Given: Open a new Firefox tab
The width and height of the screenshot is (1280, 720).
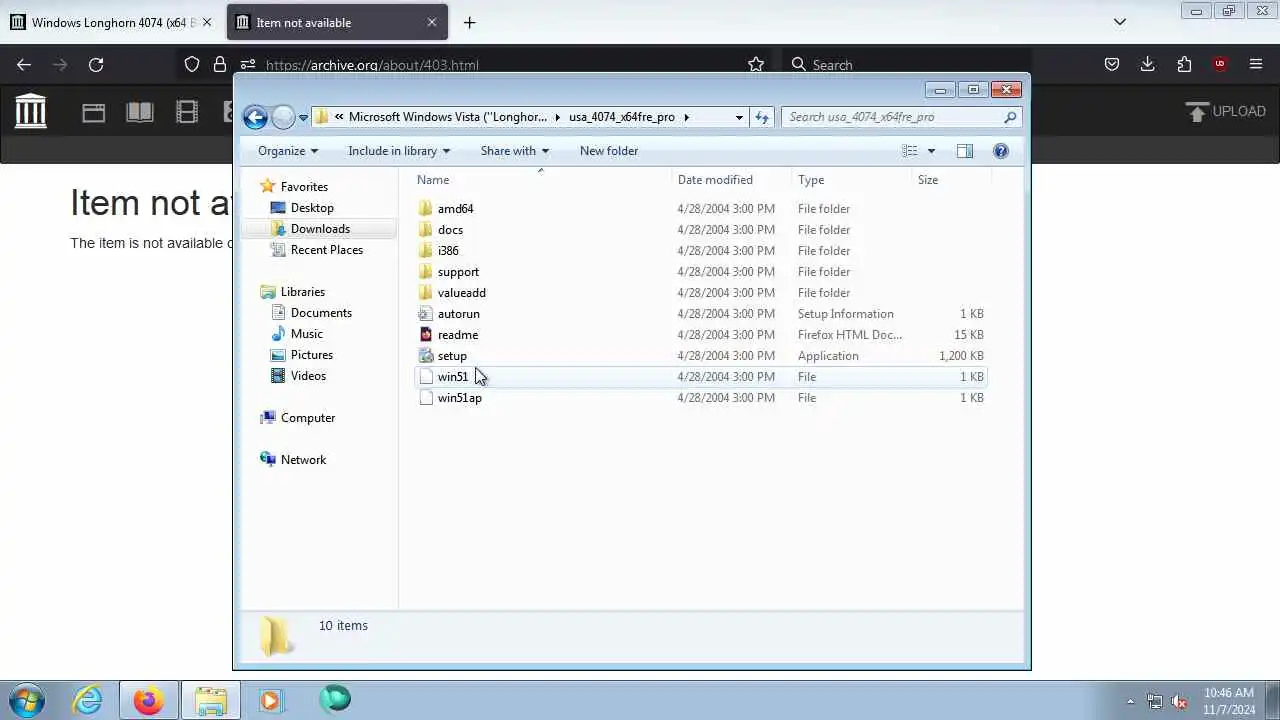Looking at the screenshot, I should click(x=469, y=22).
